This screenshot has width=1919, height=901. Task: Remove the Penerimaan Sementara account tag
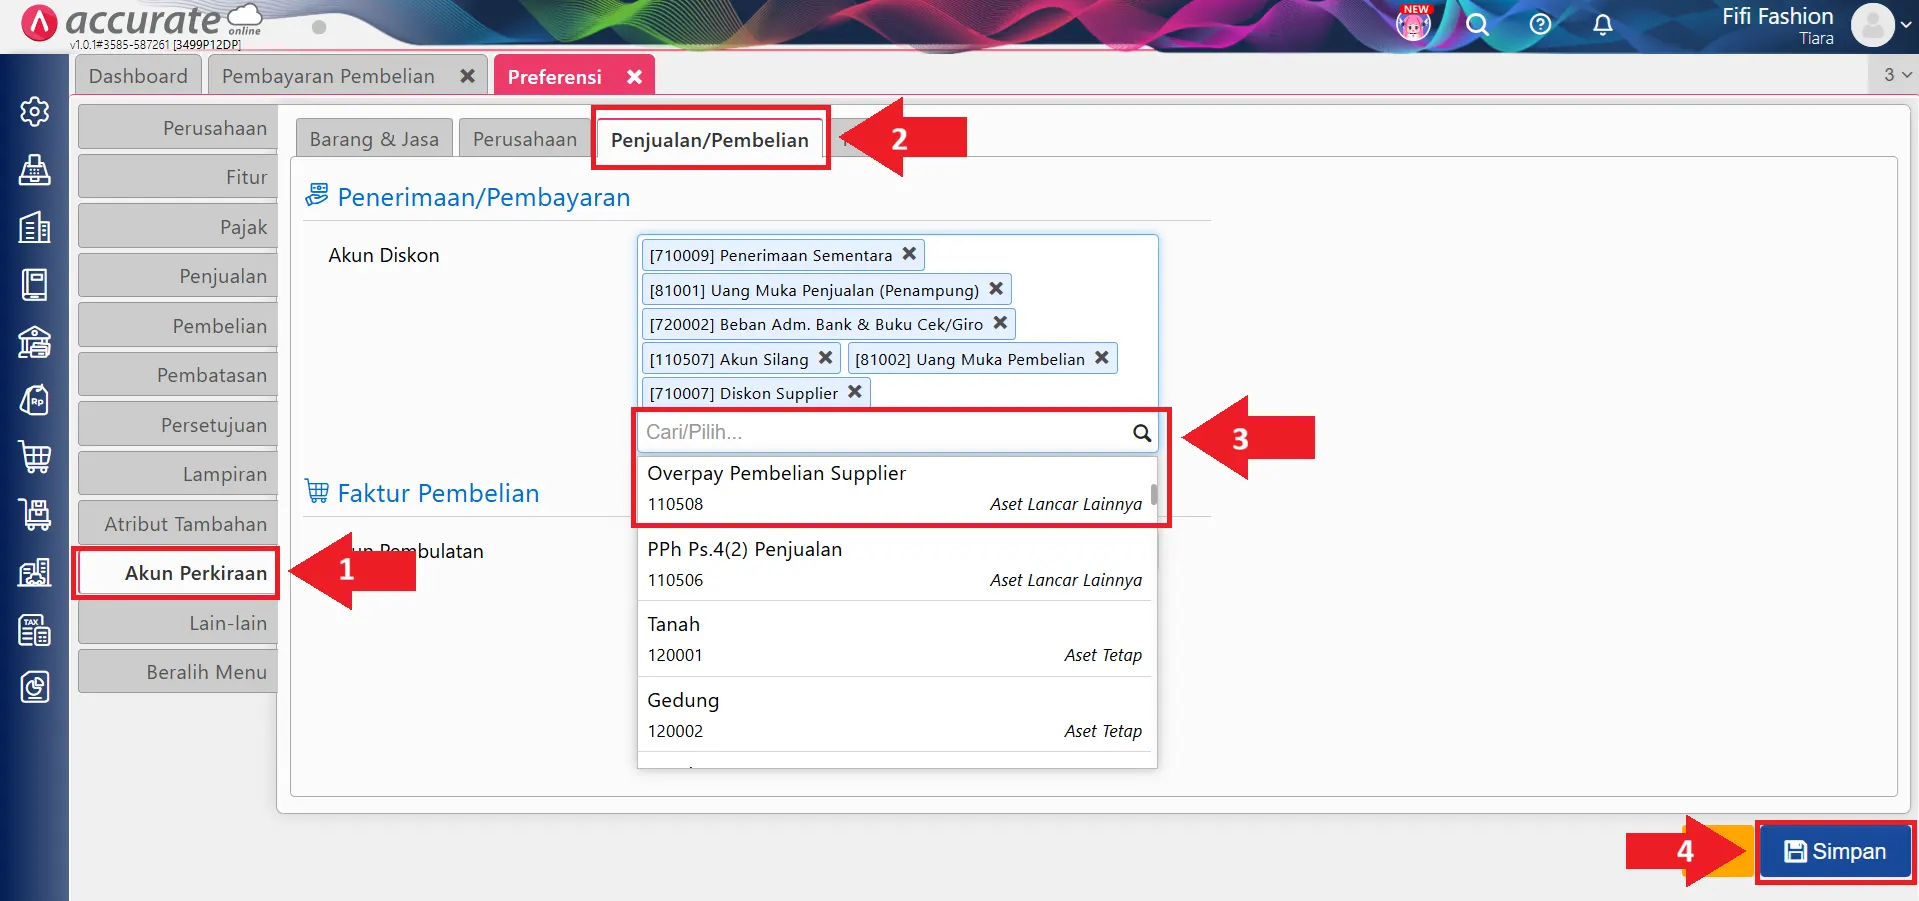point(909,254)
